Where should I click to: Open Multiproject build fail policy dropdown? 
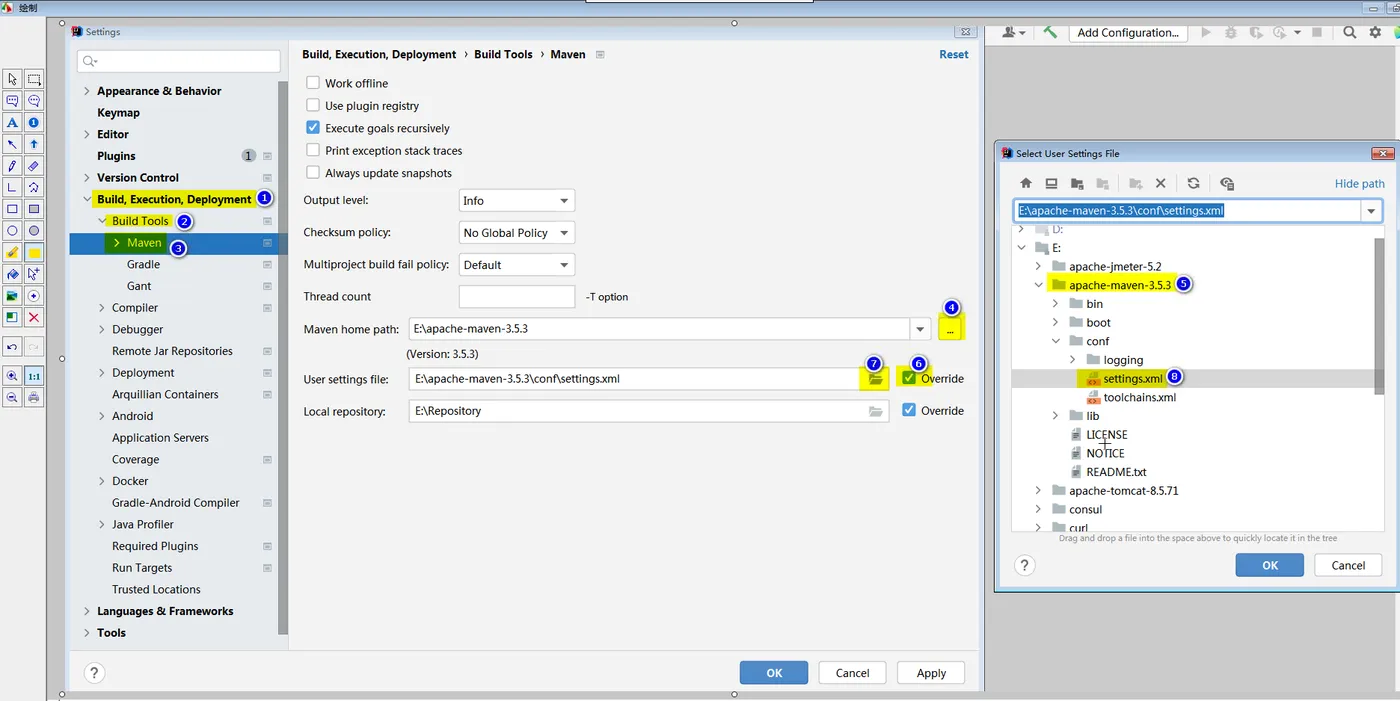517,265
